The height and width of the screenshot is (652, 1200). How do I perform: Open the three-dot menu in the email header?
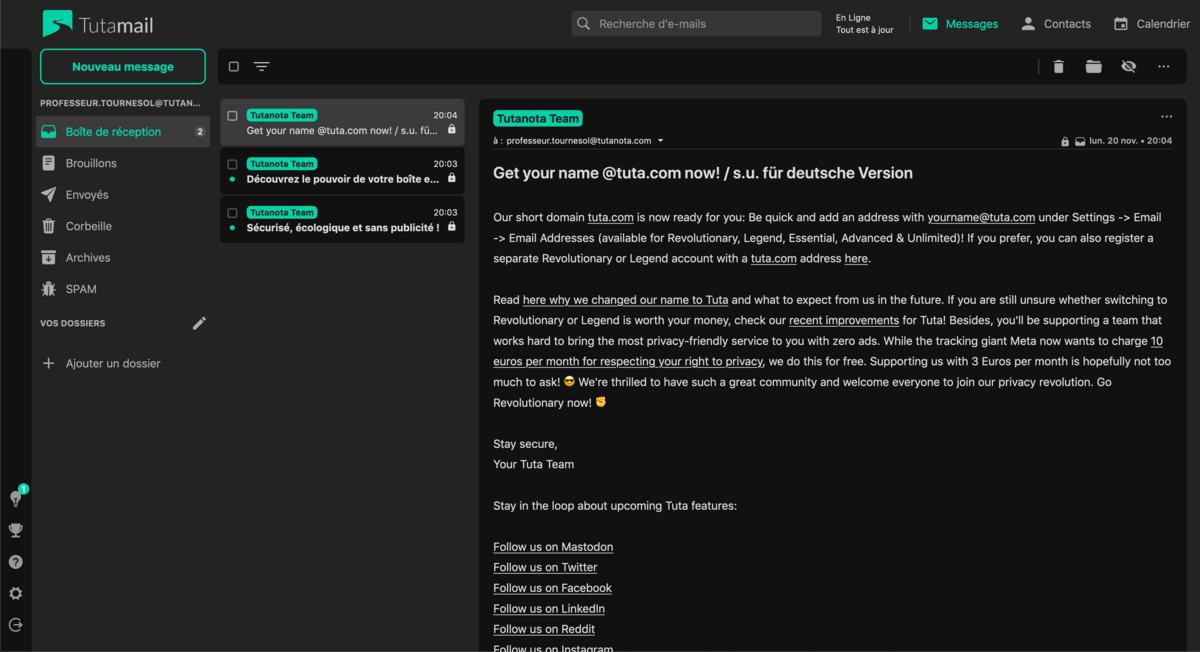click(1166, 117)
